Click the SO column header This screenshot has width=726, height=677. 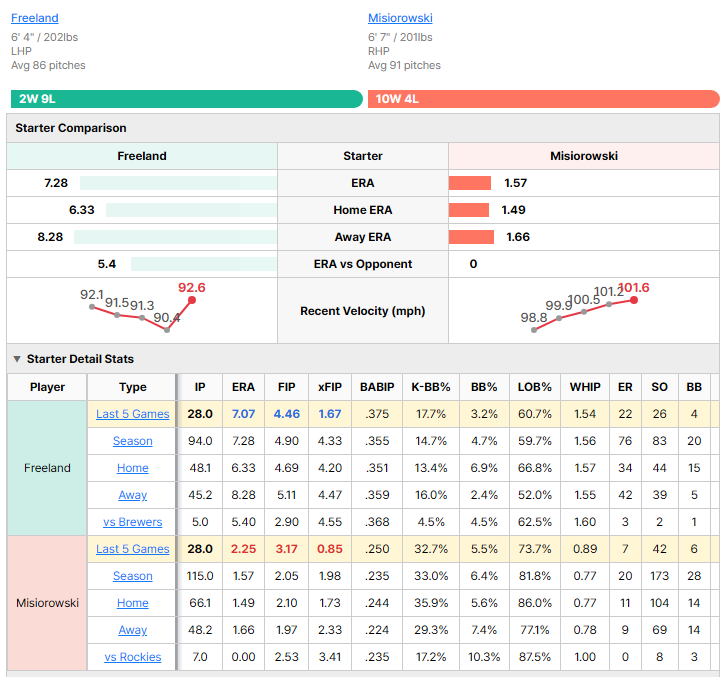click(659, 387)
